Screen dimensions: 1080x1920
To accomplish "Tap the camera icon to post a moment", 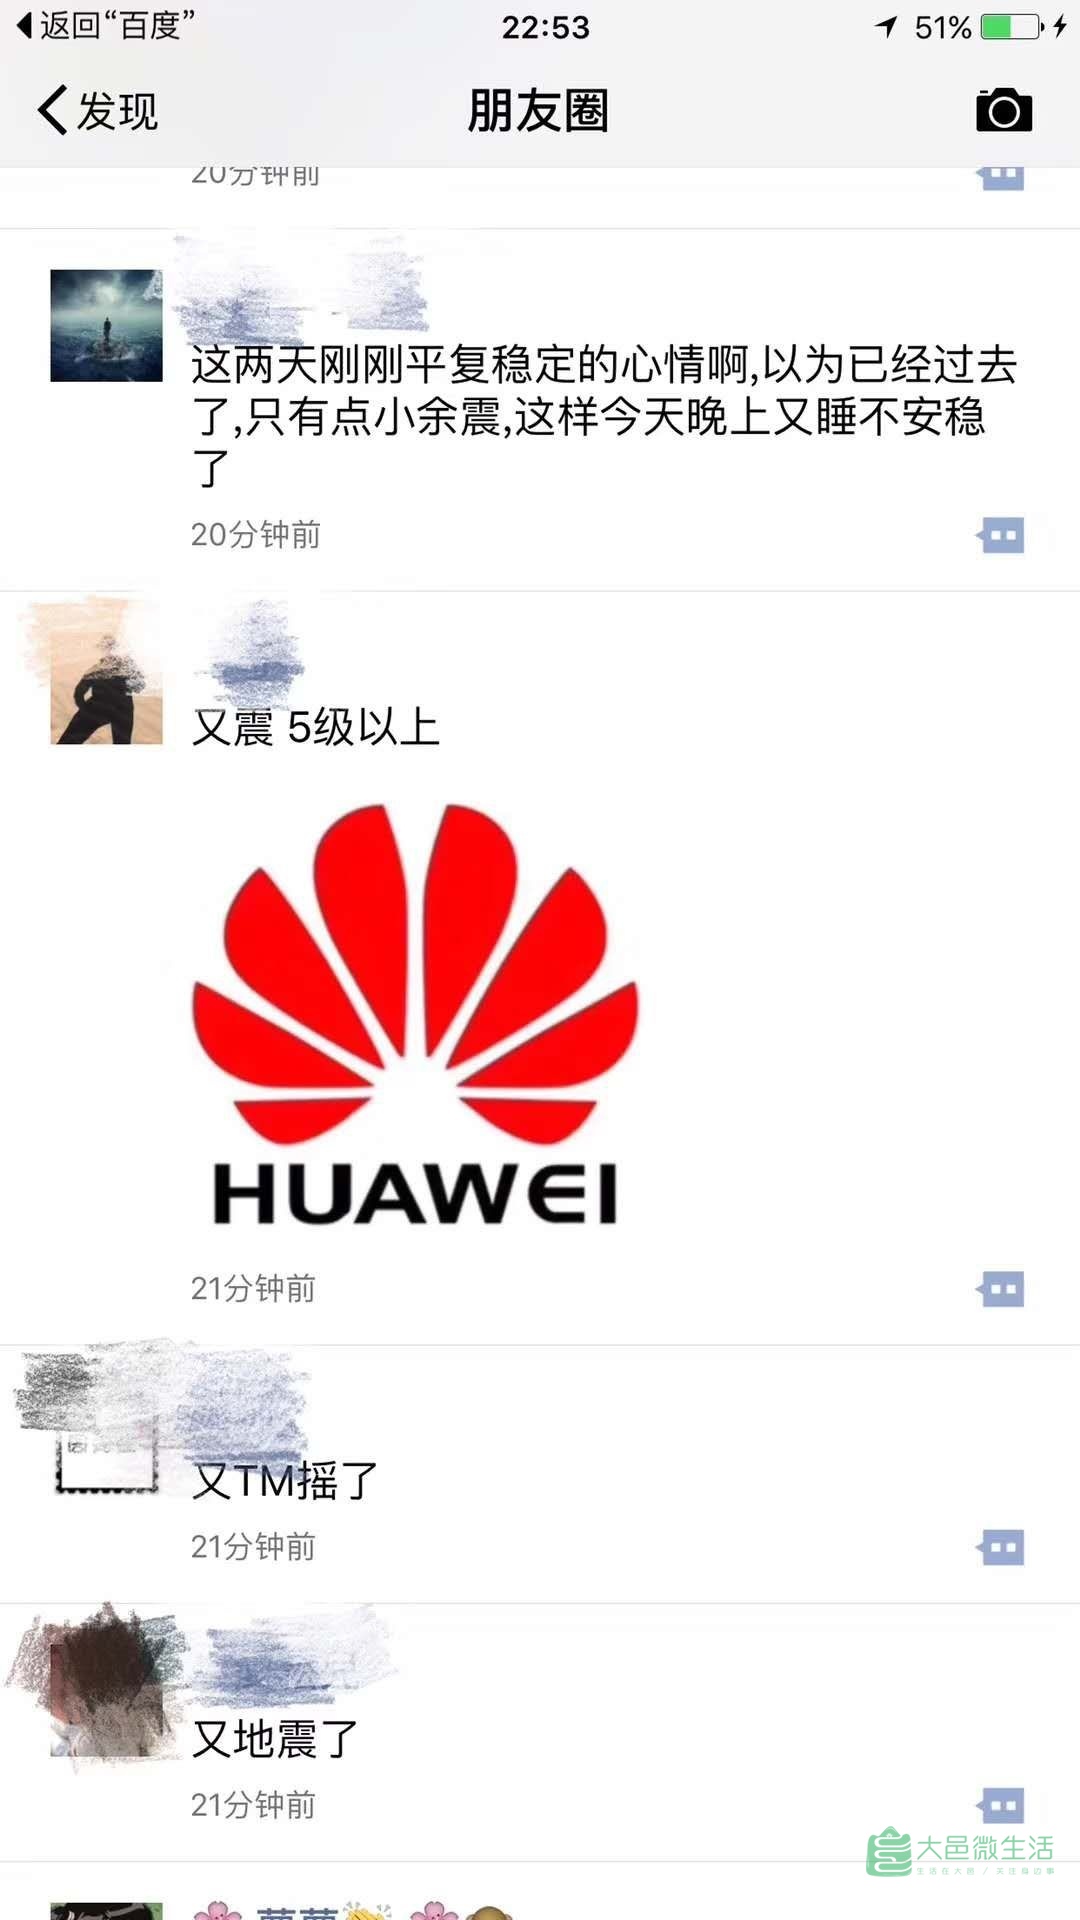I will click(x=1004, y=110).
